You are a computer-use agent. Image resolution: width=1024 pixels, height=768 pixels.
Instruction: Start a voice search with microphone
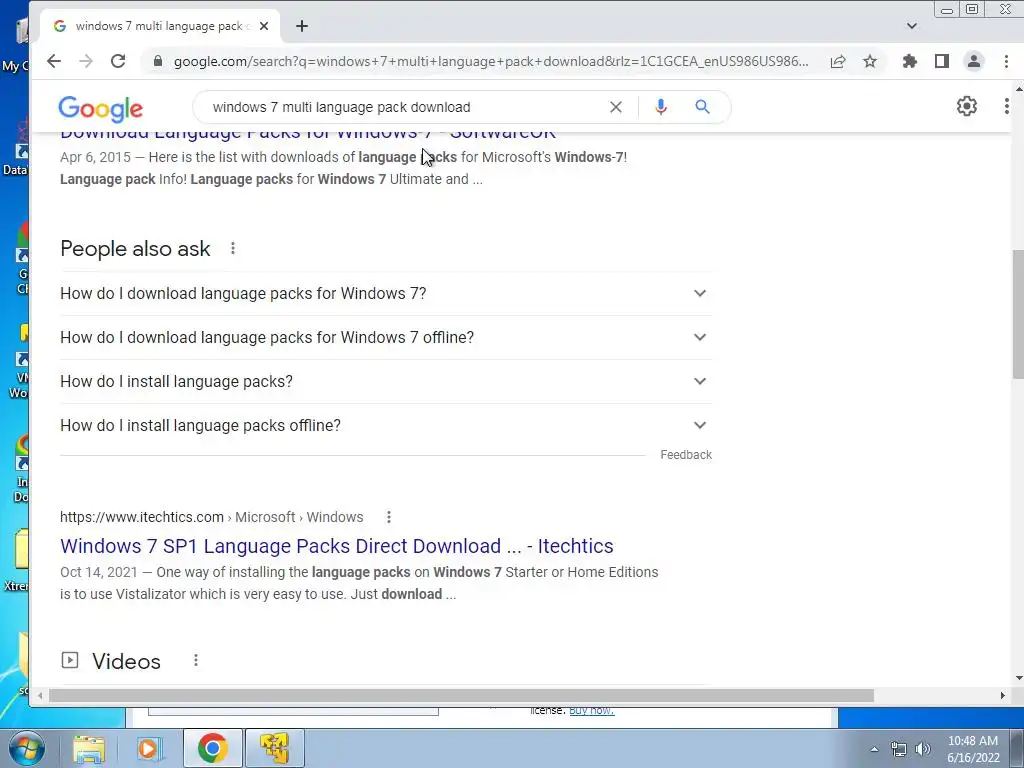pyautogui.click(x=661, y=107)
